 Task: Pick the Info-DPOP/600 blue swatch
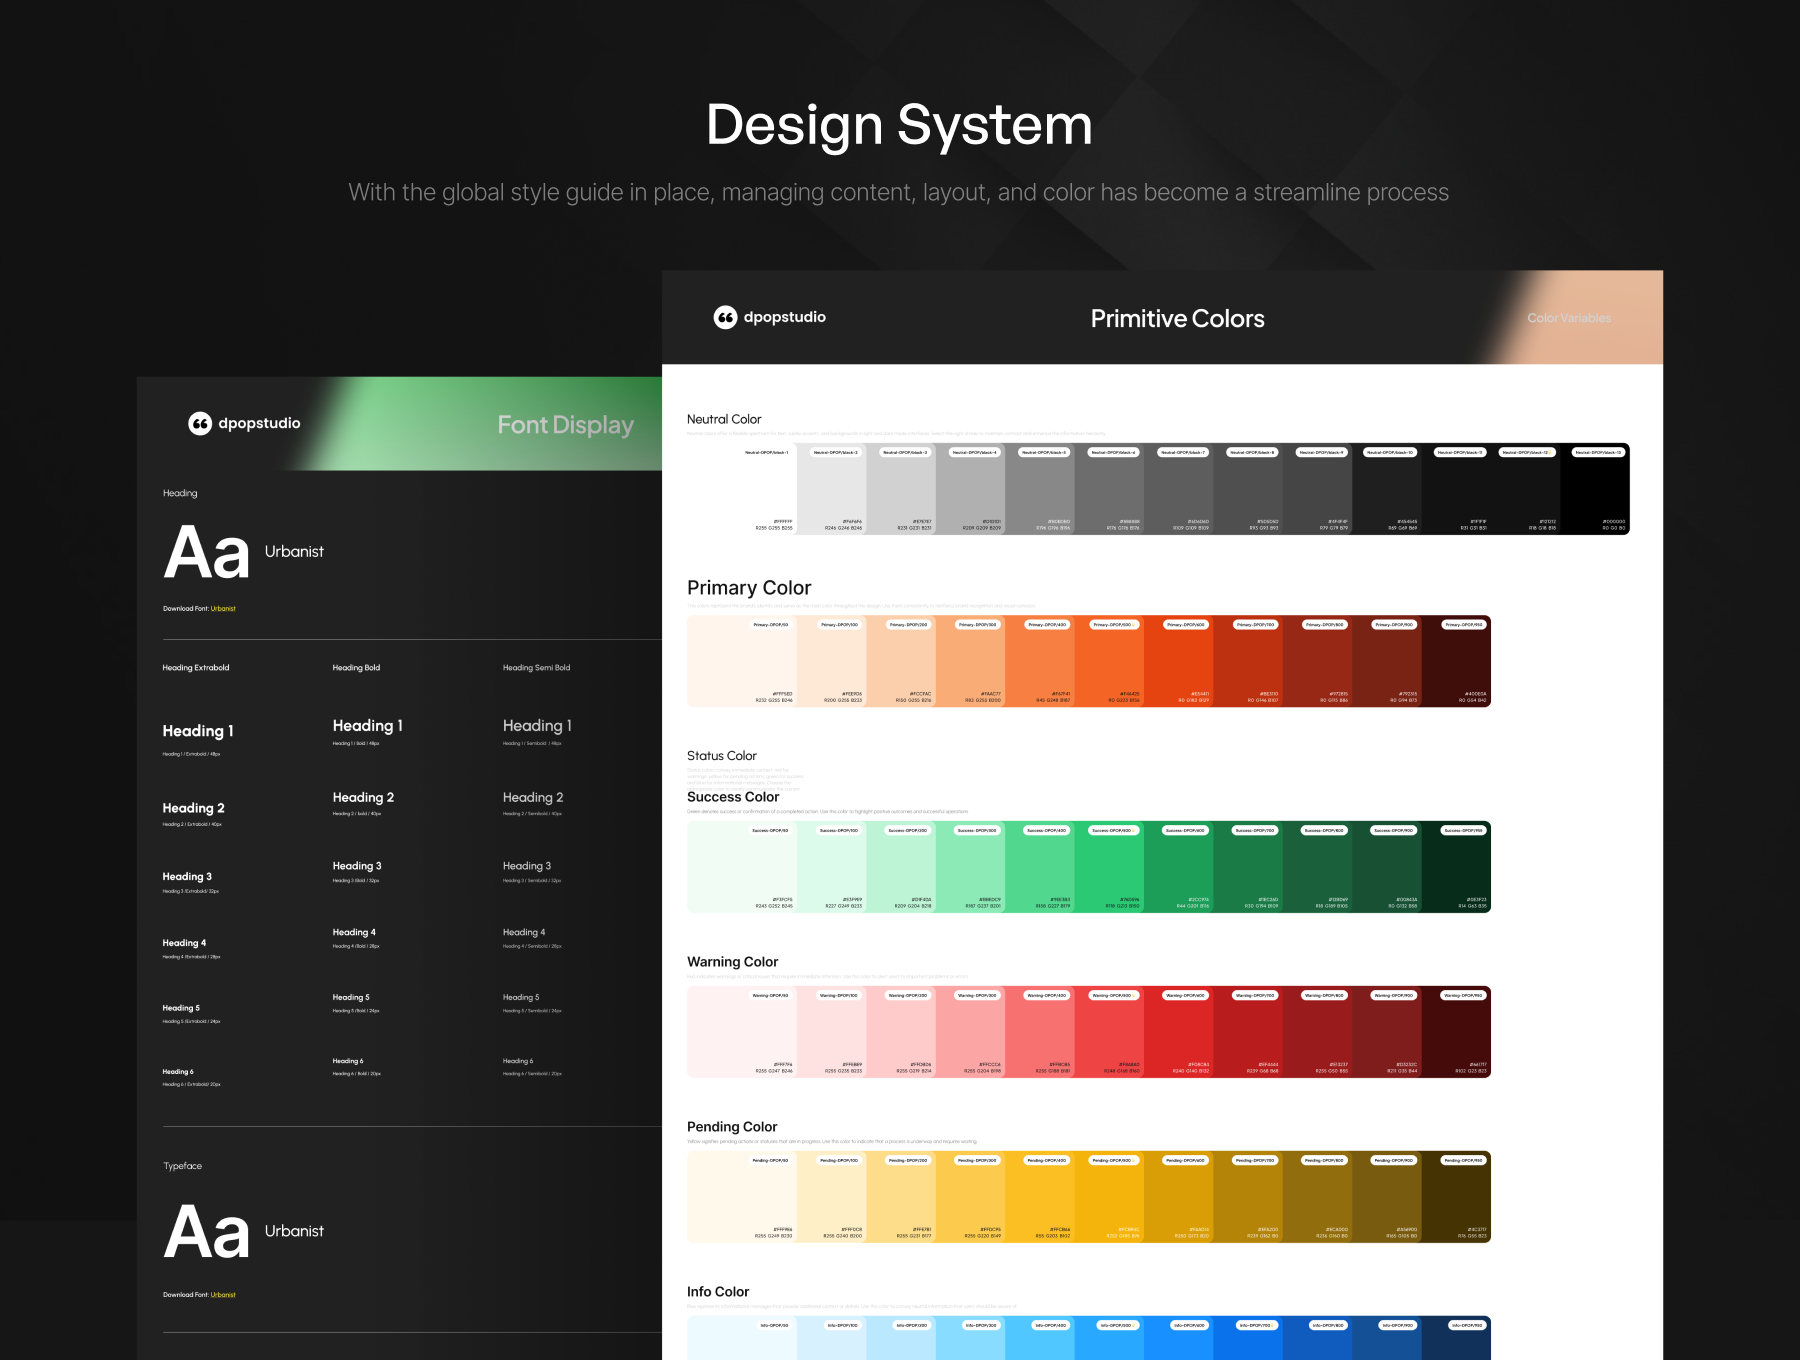tap(1179, 1338)
